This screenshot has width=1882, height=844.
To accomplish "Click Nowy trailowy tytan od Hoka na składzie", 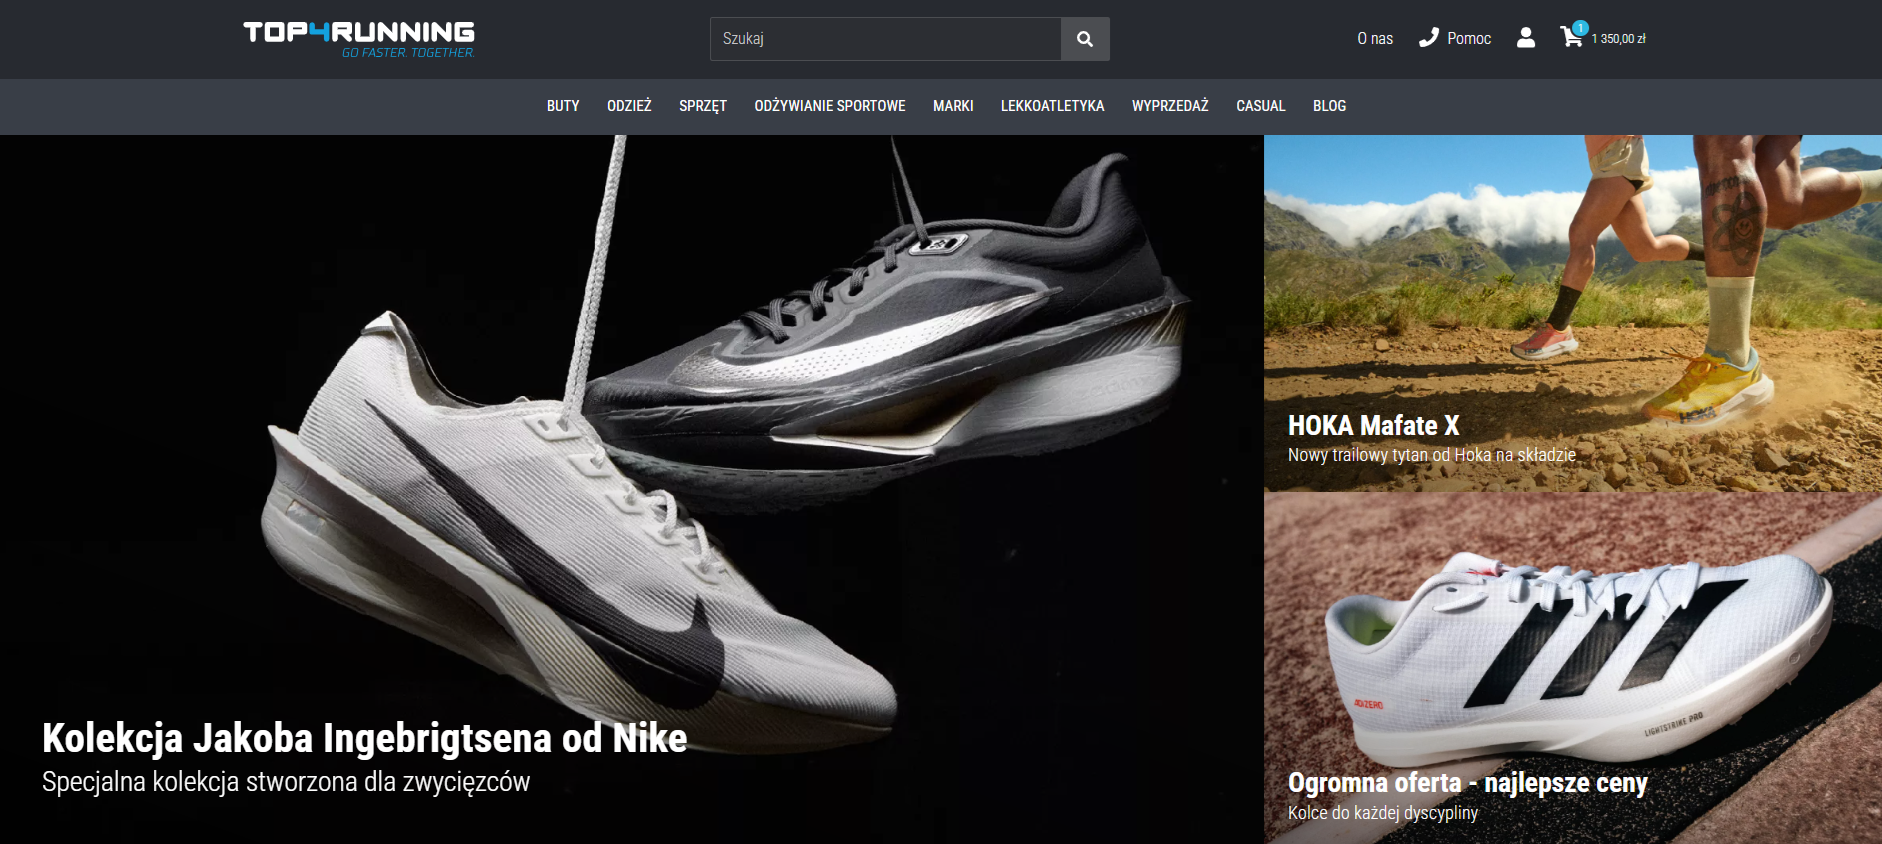I will pos(1431,455).
